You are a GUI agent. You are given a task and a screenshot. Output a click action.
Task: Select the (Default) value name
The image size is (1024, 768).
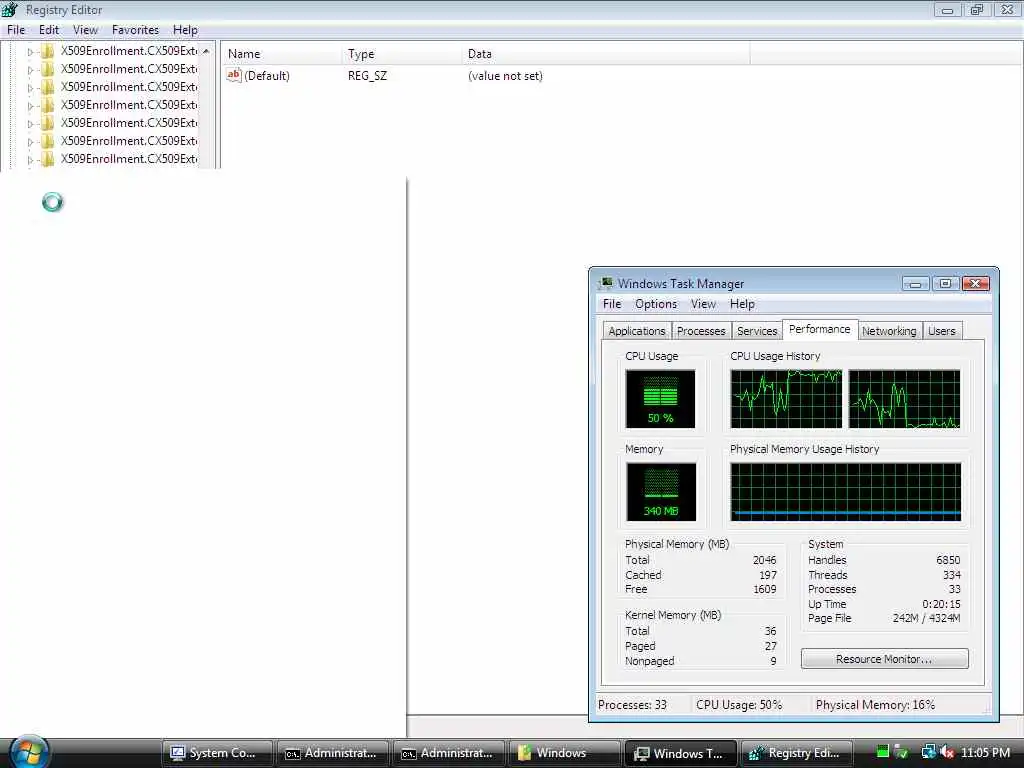tap(266, 76)
